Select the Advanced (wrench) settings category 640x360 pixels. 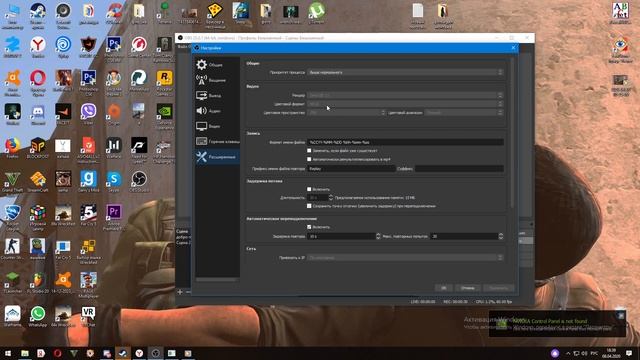(x=217, y=157)
